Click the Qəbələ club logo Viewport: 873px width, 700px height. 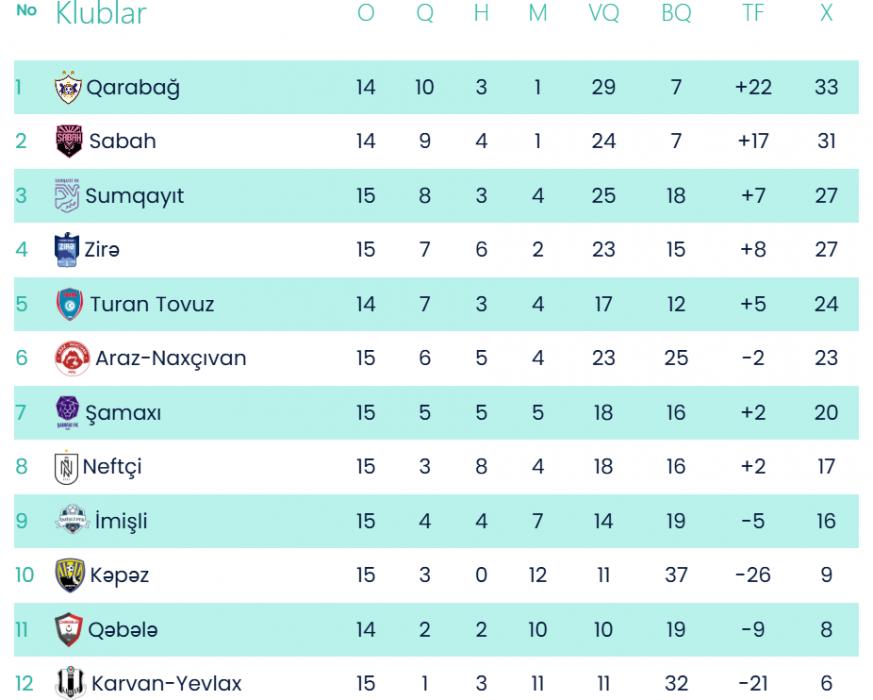68,629
